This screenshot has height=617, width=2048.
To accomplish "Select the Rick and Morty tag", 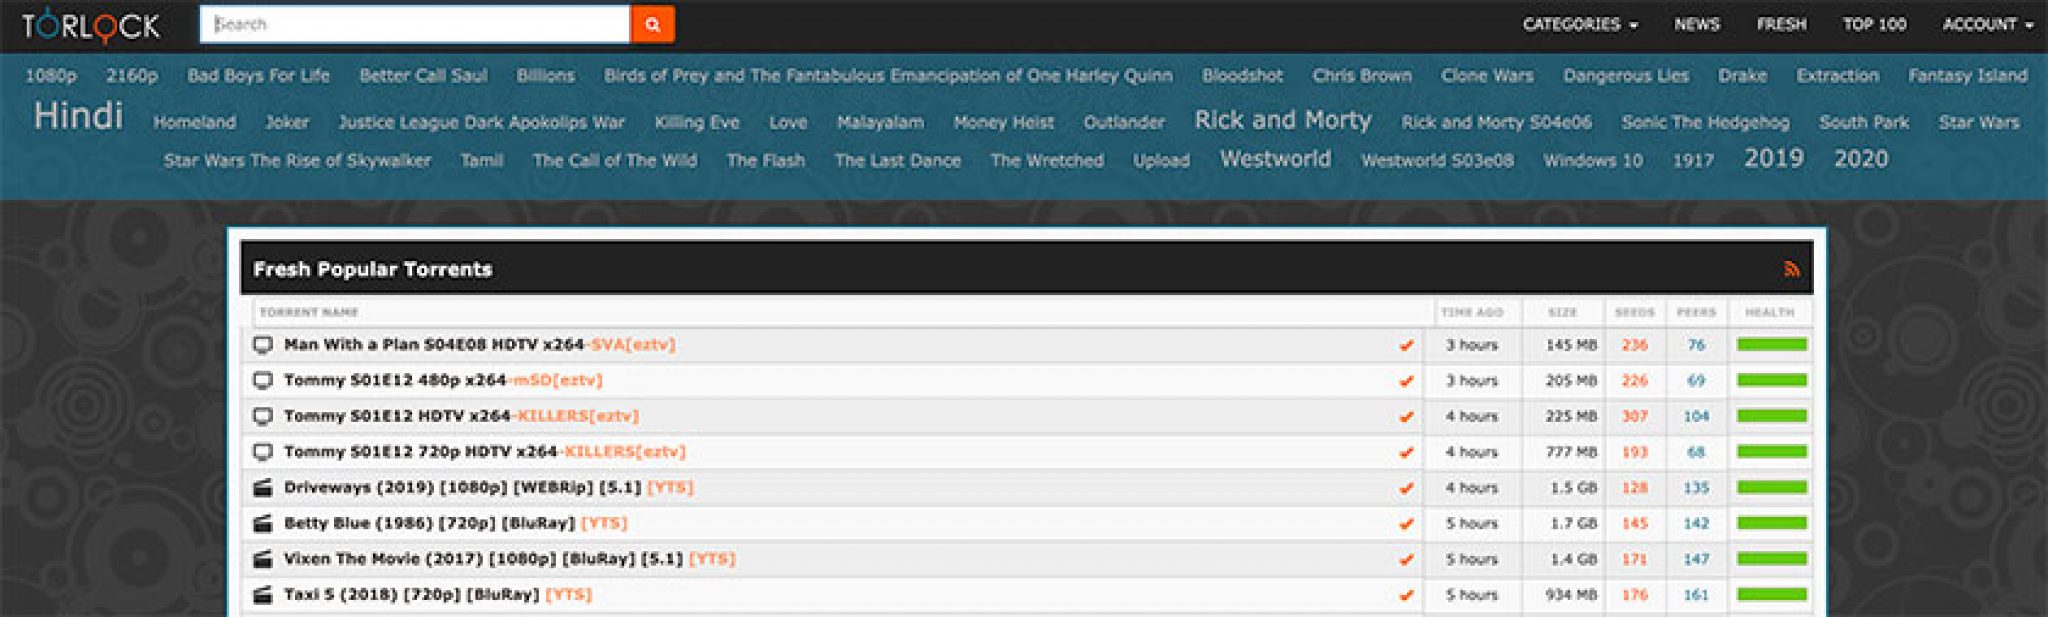I will pyautogui.click(x=1282, y=120).
